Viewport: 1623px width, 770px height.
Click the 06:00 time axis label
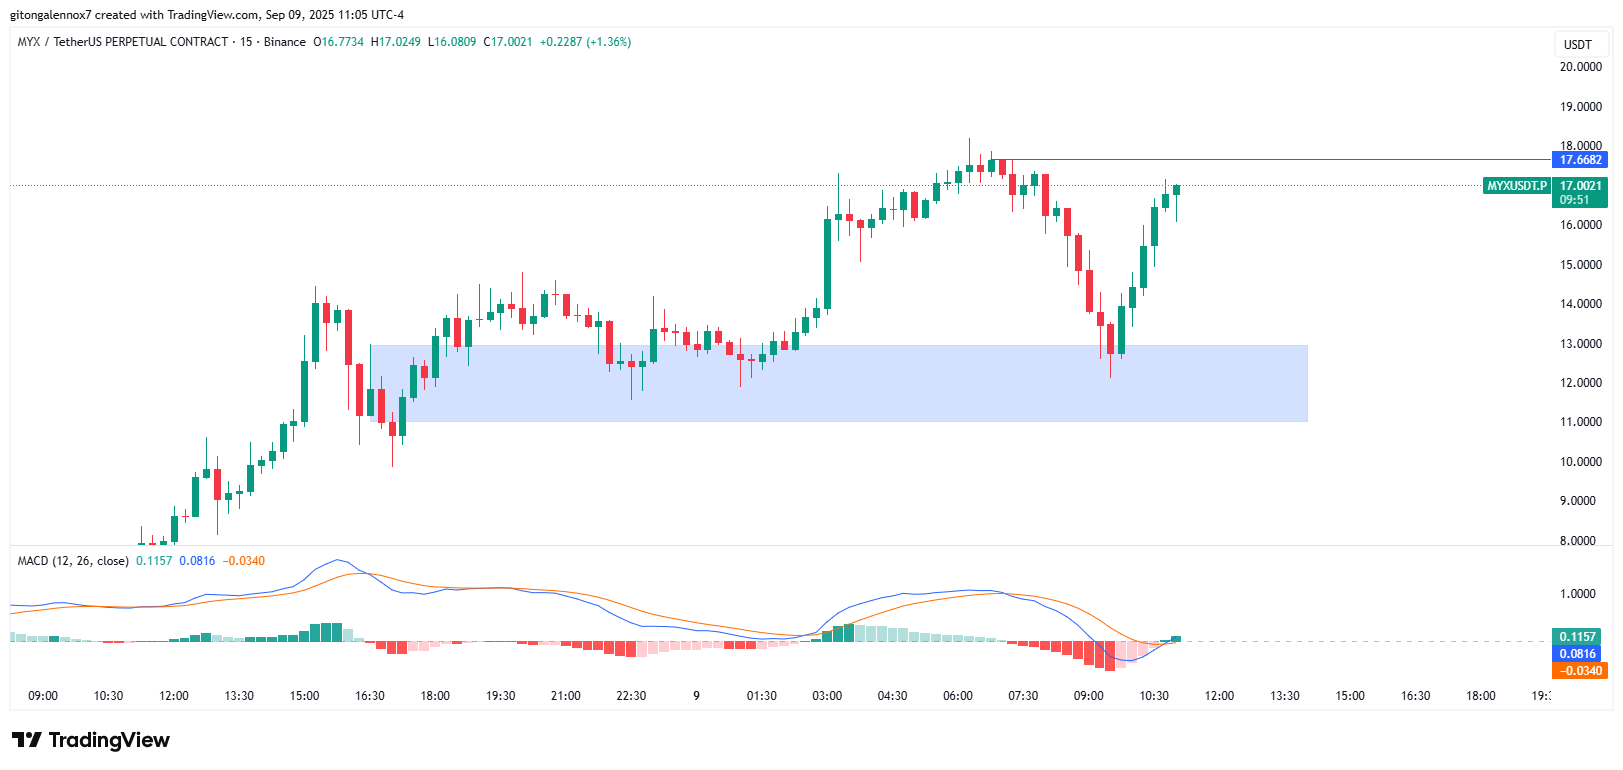tap(958, 696)
